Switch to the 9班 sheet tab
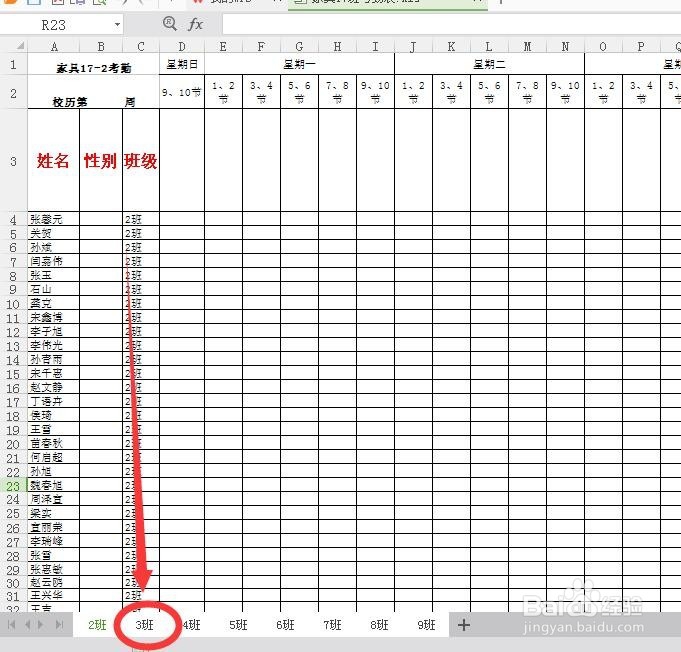 426,625
